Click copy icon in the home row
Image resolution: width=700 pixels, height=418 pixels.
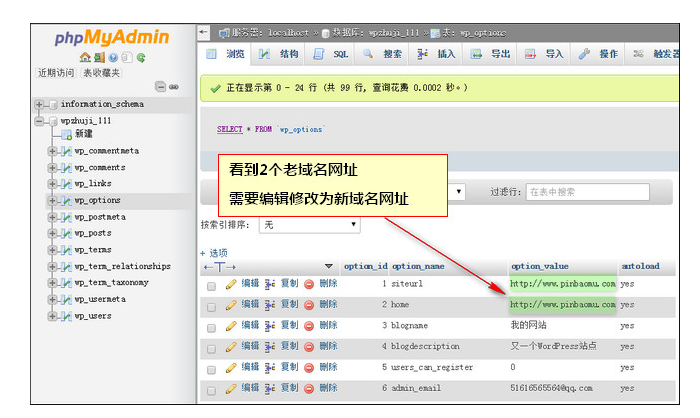pos(270,305)
